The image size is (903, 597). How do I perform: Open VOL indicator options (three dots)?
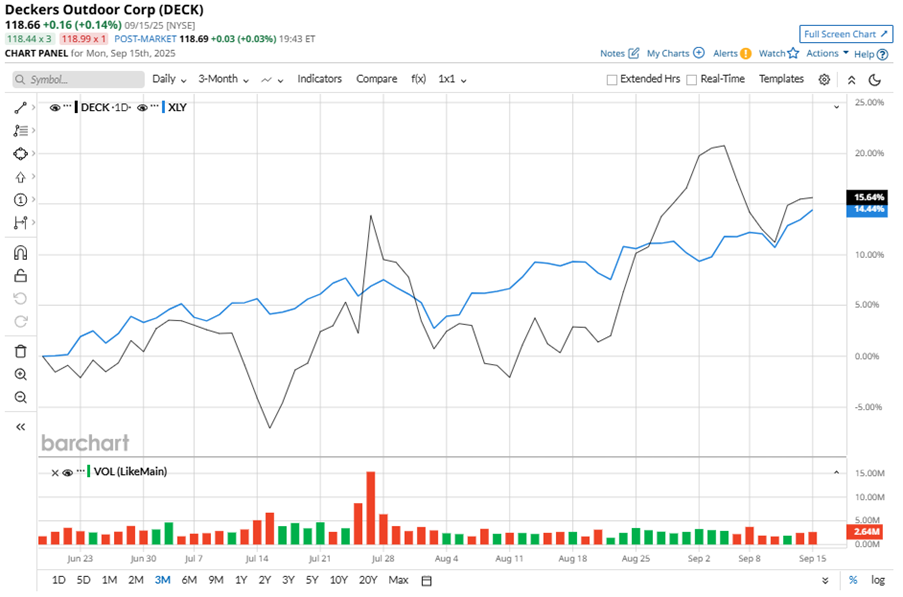pos(80,471)
